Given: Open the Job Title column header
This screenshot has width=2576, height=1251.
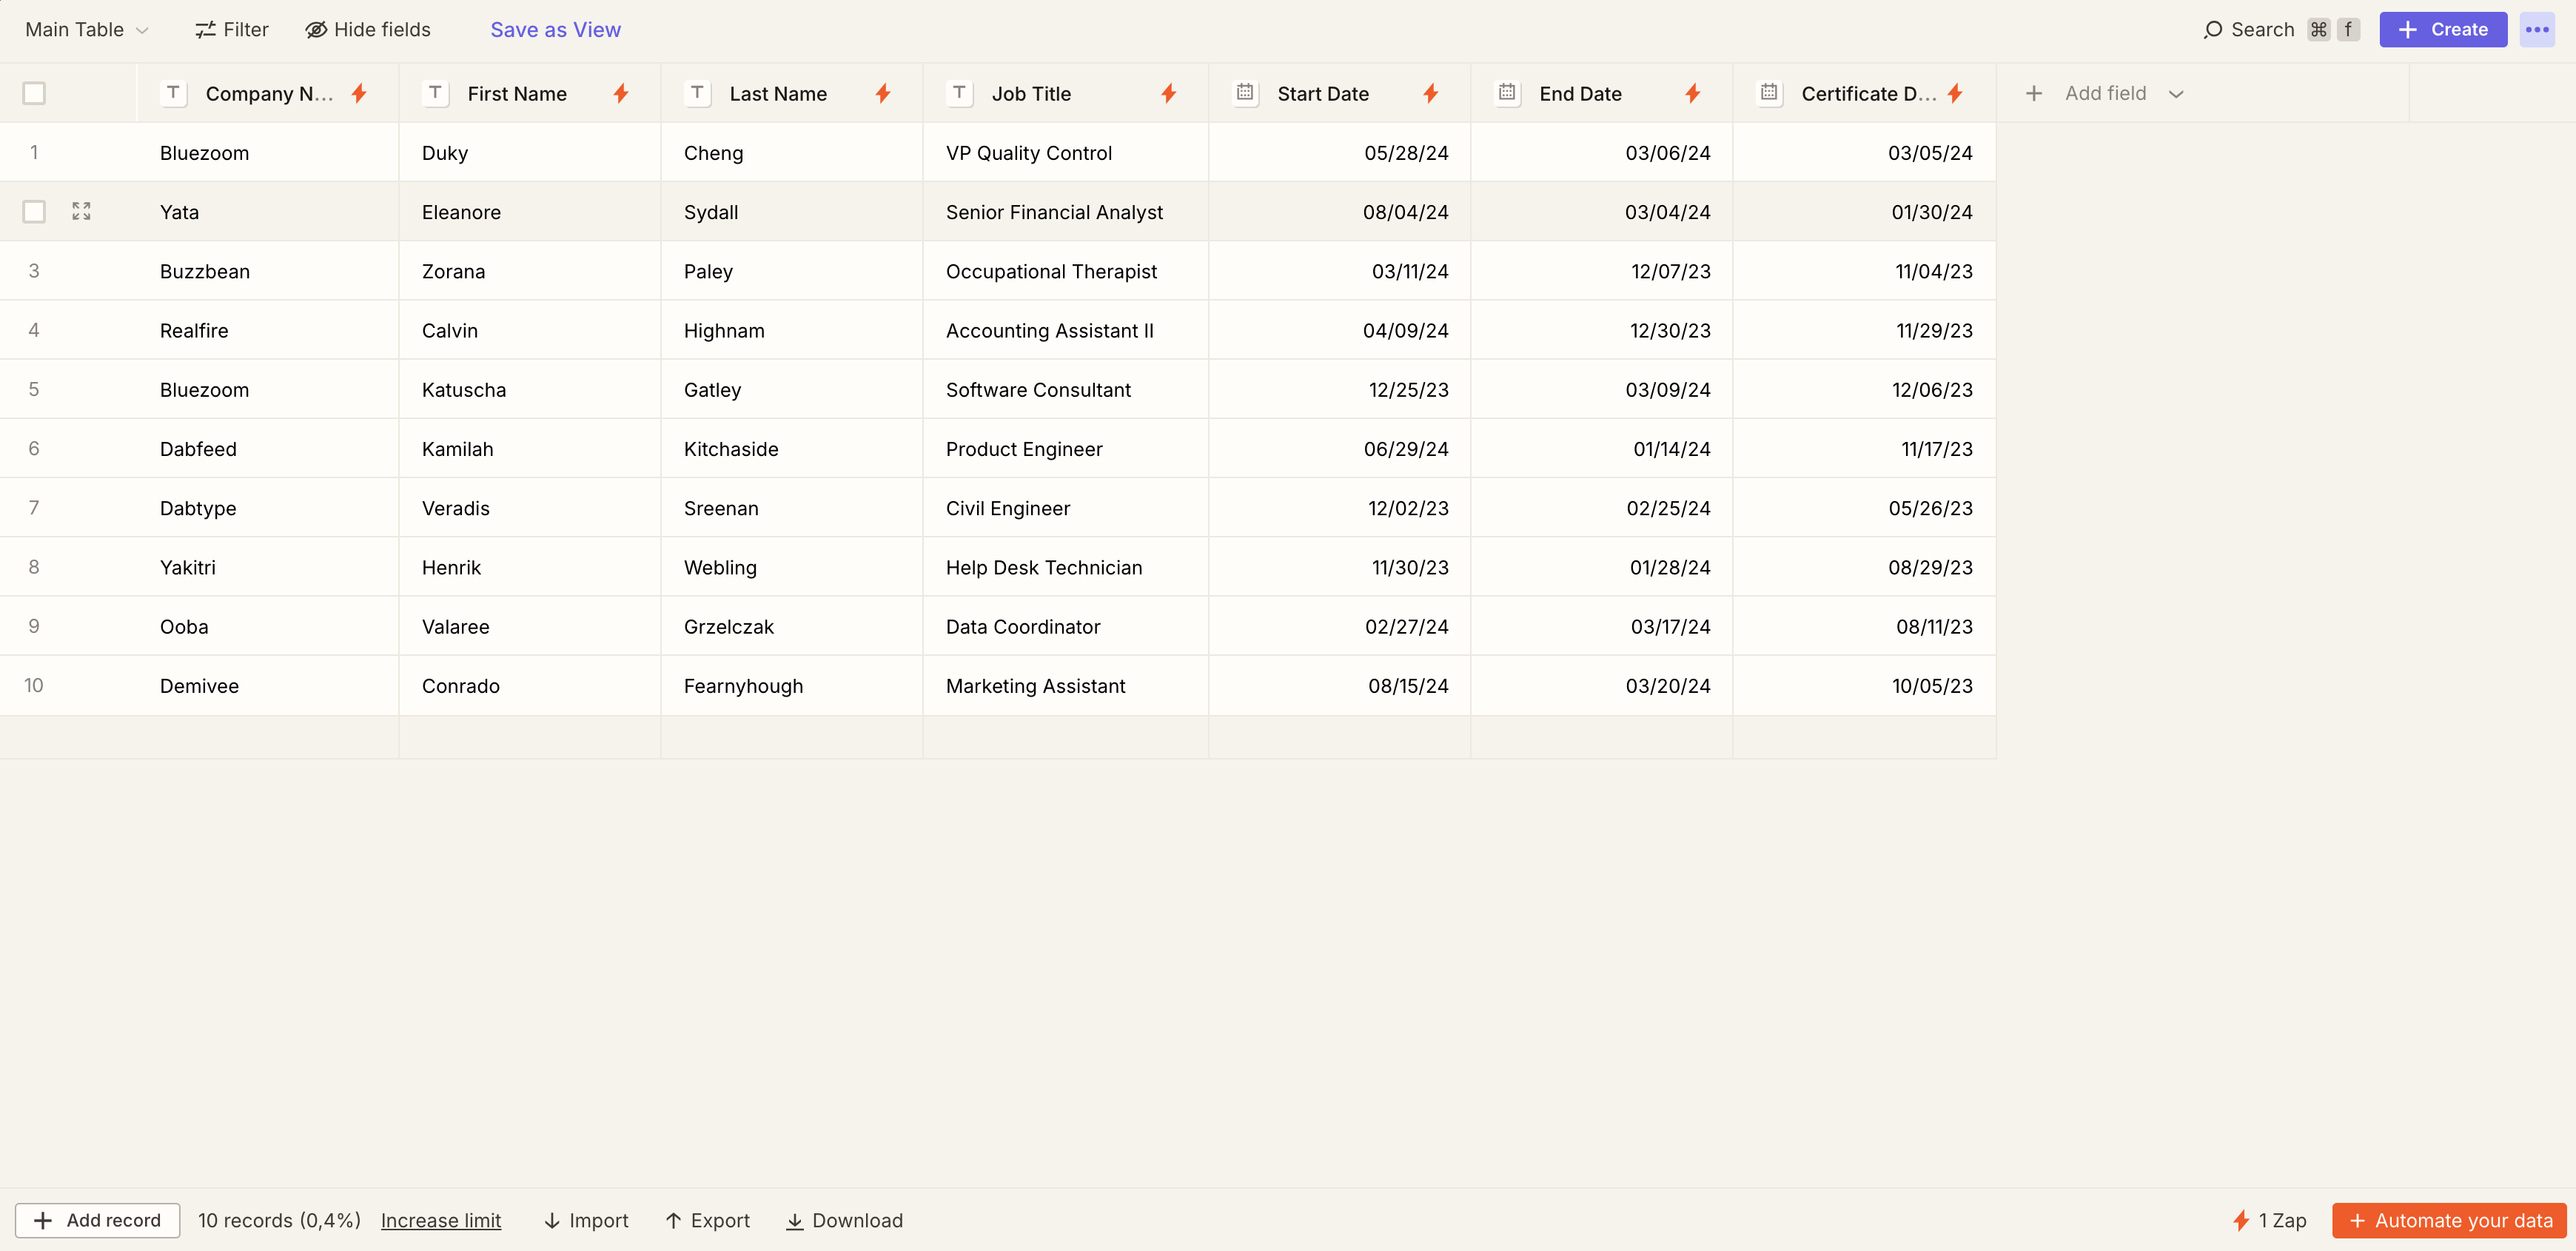Looking at the screenshot, I should coord(1066,93).
